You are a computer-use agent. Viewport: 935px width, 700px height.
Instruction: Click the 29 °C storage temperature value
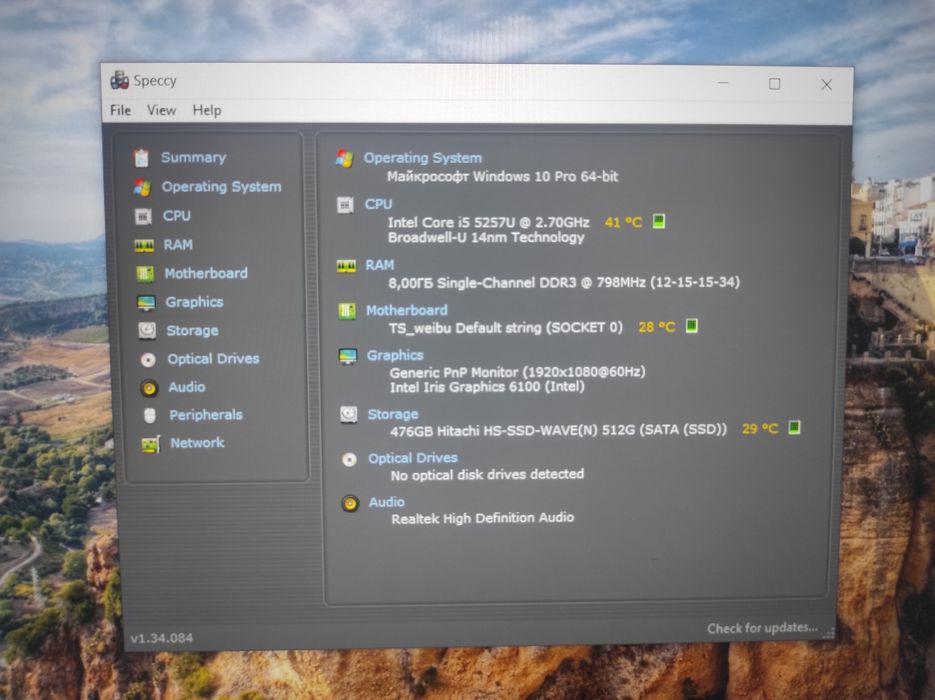click(x=760, y=428)
